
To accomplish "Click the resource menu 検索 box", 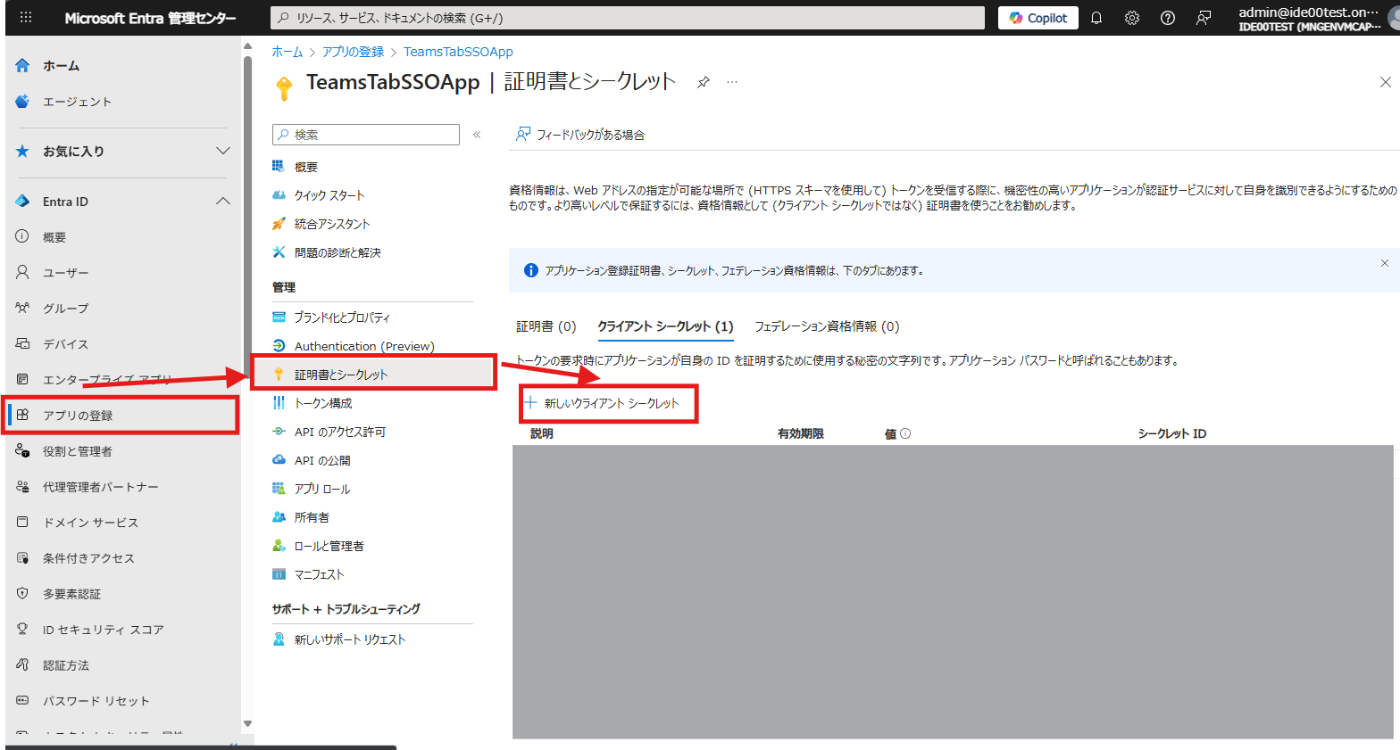I will [366, 134].
